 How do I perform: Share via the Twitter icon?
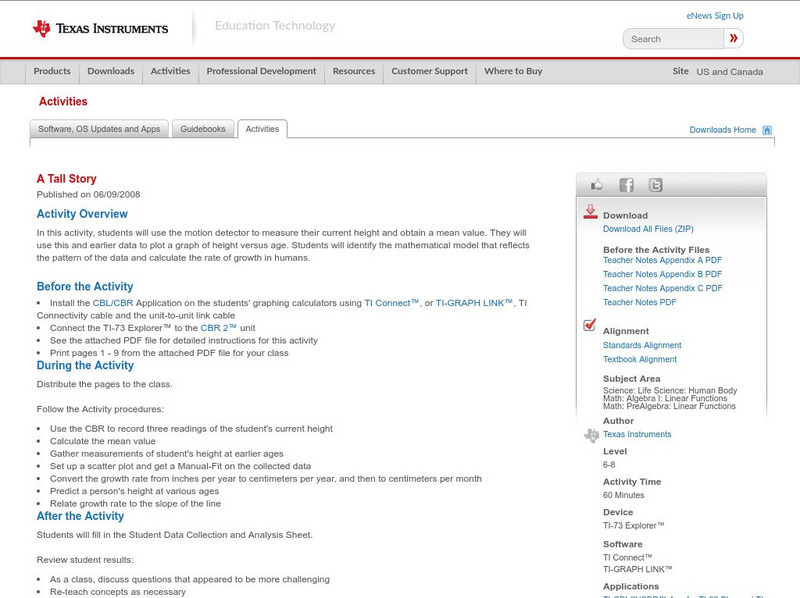655,185
